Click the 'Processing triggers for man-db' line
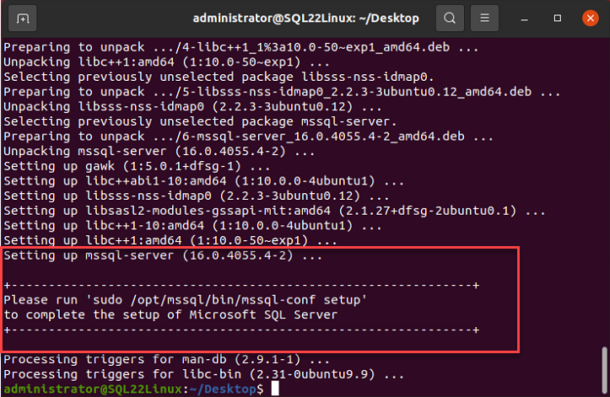This screenshot has height=397, width=610. (167, 359)
